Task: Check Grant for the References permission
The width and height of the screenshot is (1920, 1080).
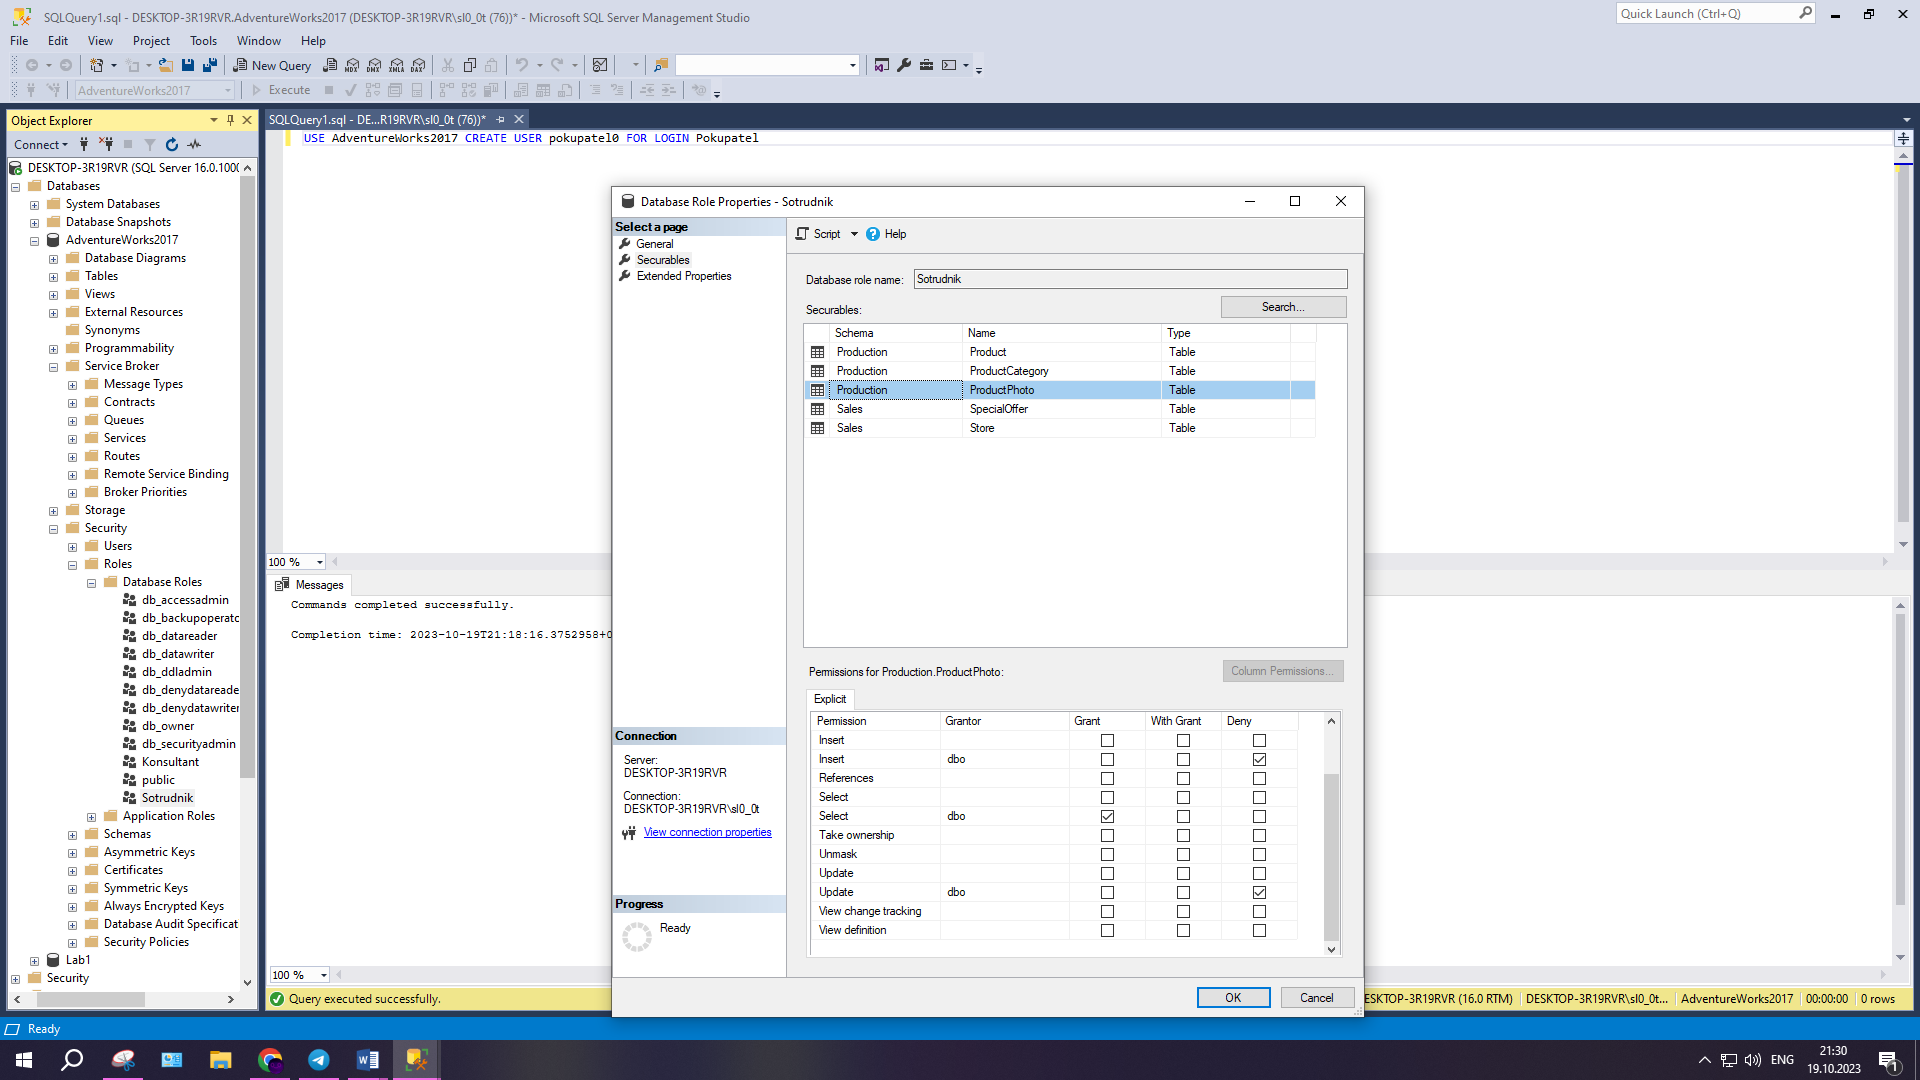Action: 1107,778
